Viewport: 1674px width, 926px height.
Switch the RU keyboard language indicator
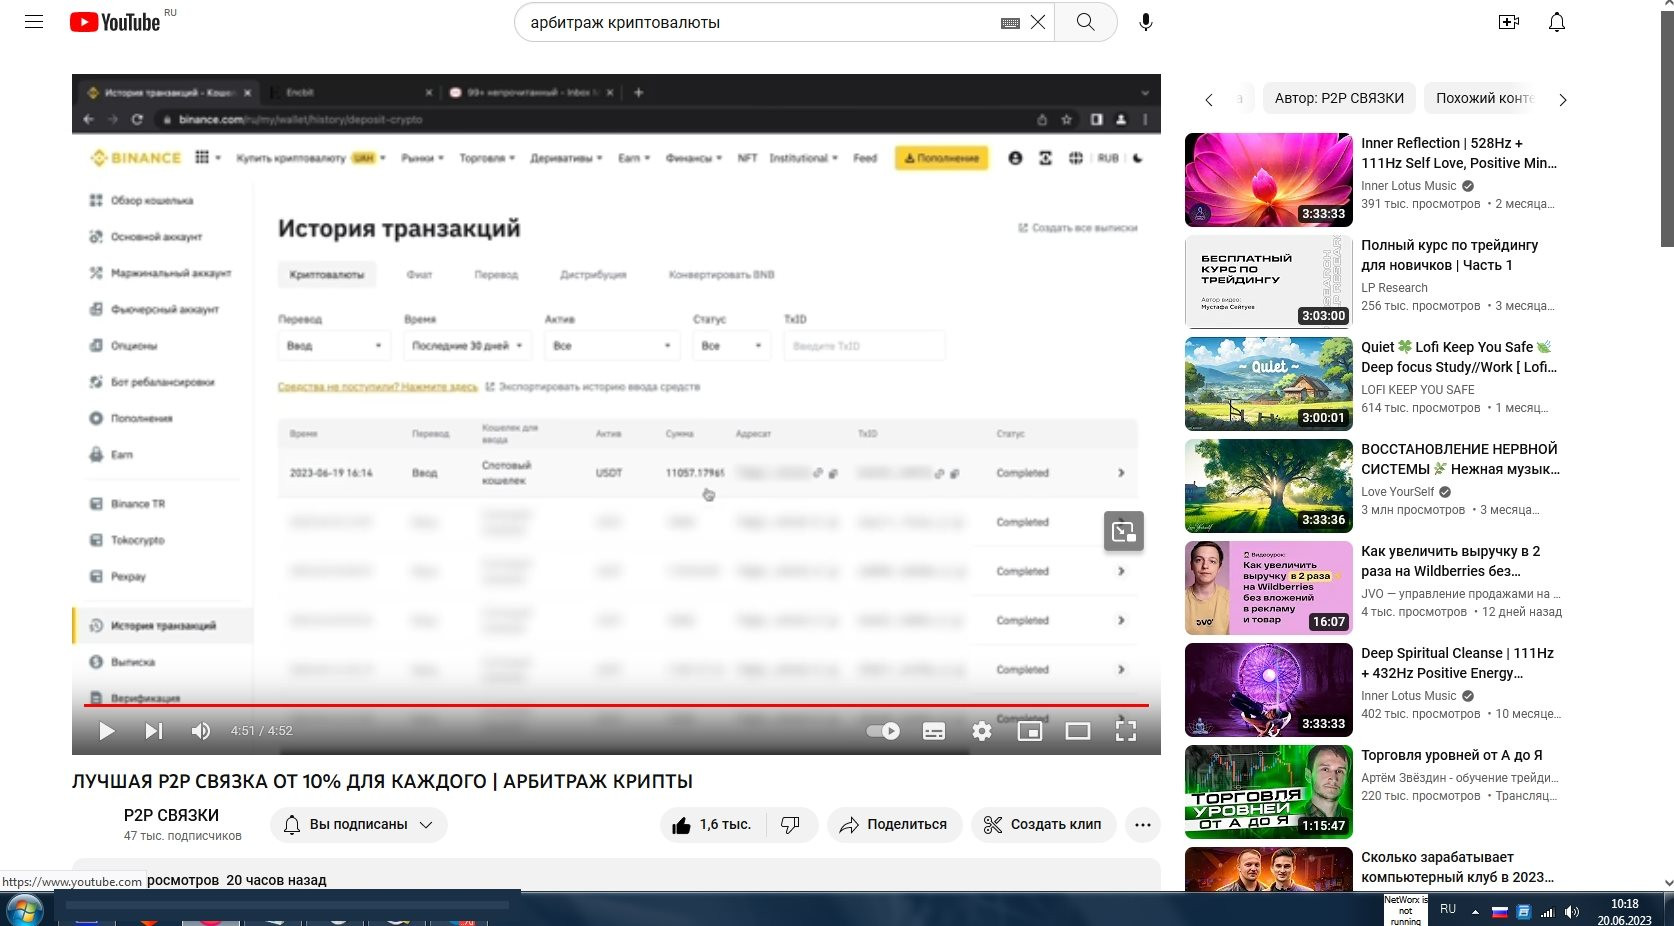click(1448, 909)
